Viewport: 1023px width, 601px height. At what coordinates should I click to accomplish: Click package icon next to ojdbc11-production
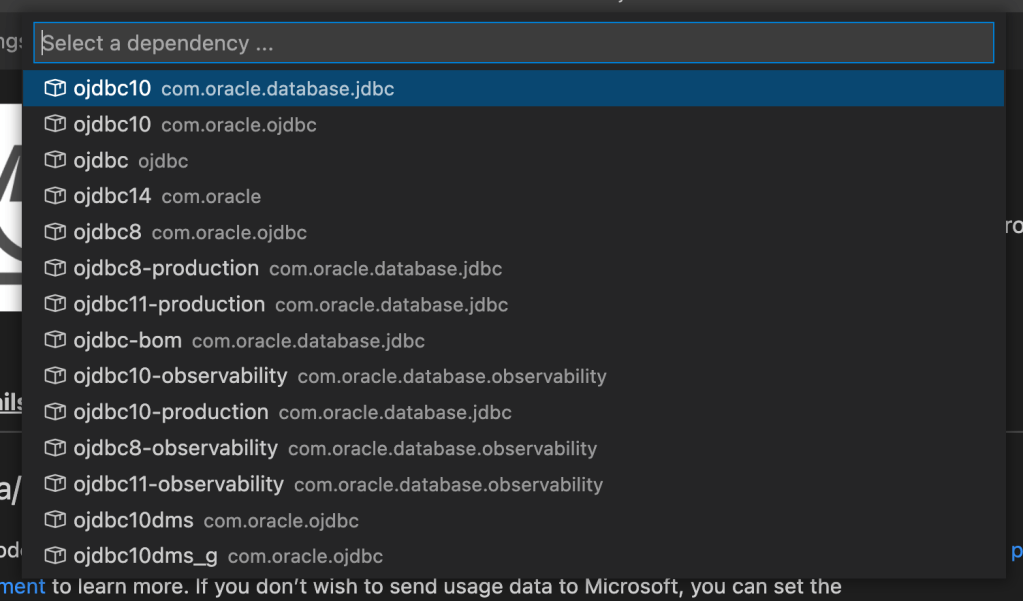(55, 305)
